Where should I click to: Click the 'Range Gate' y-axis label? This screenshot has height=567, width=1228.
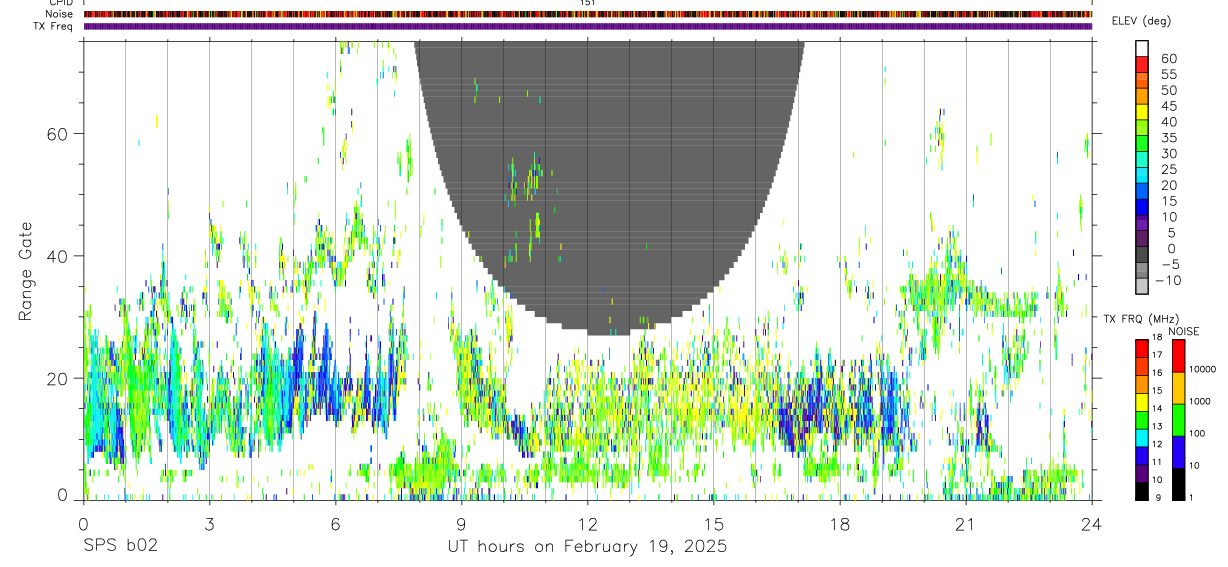pyautogui.click(x=26, y=271)
